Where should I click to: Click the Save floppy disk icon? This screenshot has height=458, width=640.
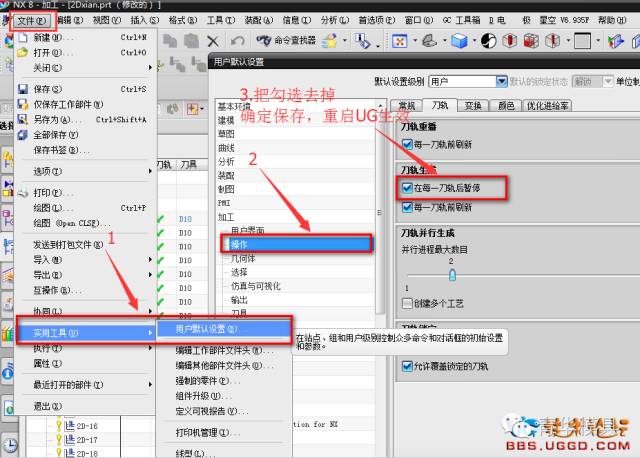(23, 89)
